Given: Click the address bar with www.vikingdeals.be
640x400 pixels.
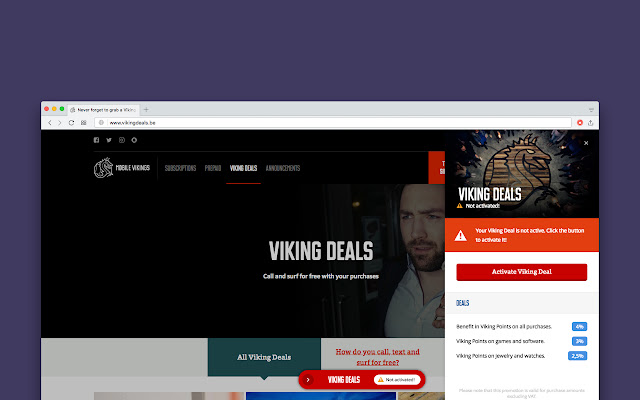Looking at the screenshot, I should tap(333, 122).
